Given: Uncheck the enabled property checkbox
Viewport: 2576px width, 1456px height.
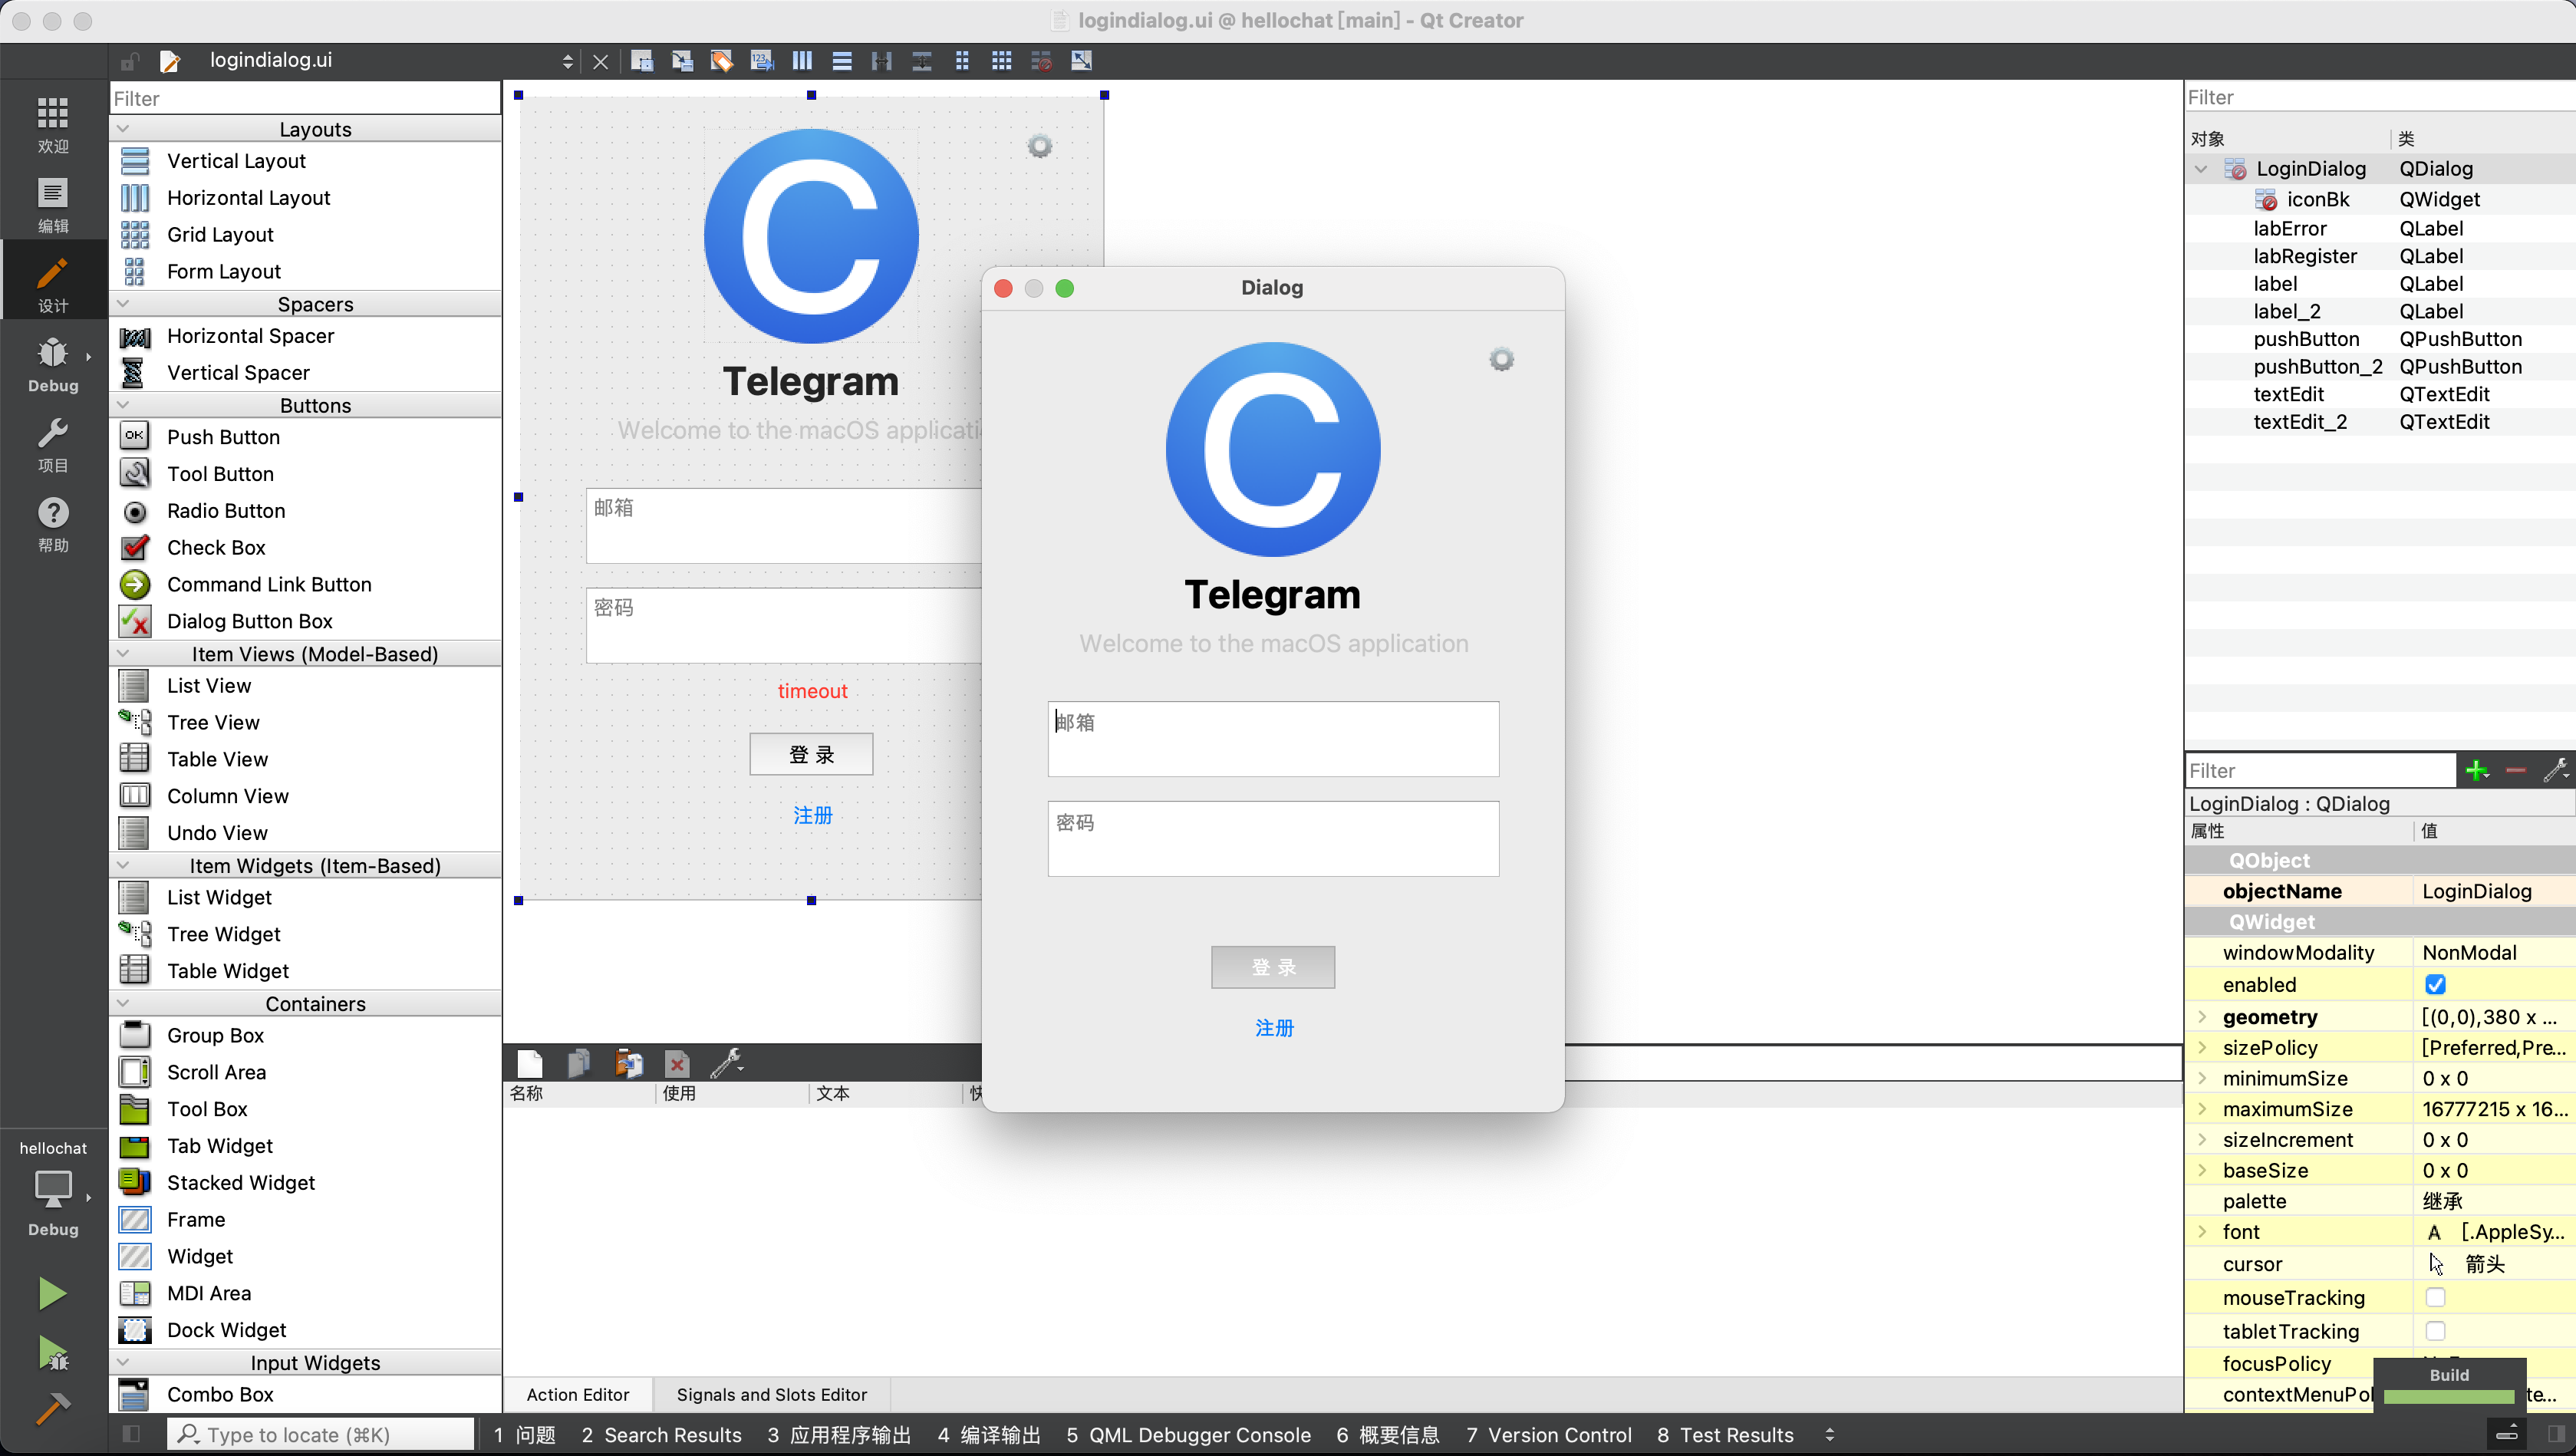Looking at the screenshot, I should tap(2435, 984).
